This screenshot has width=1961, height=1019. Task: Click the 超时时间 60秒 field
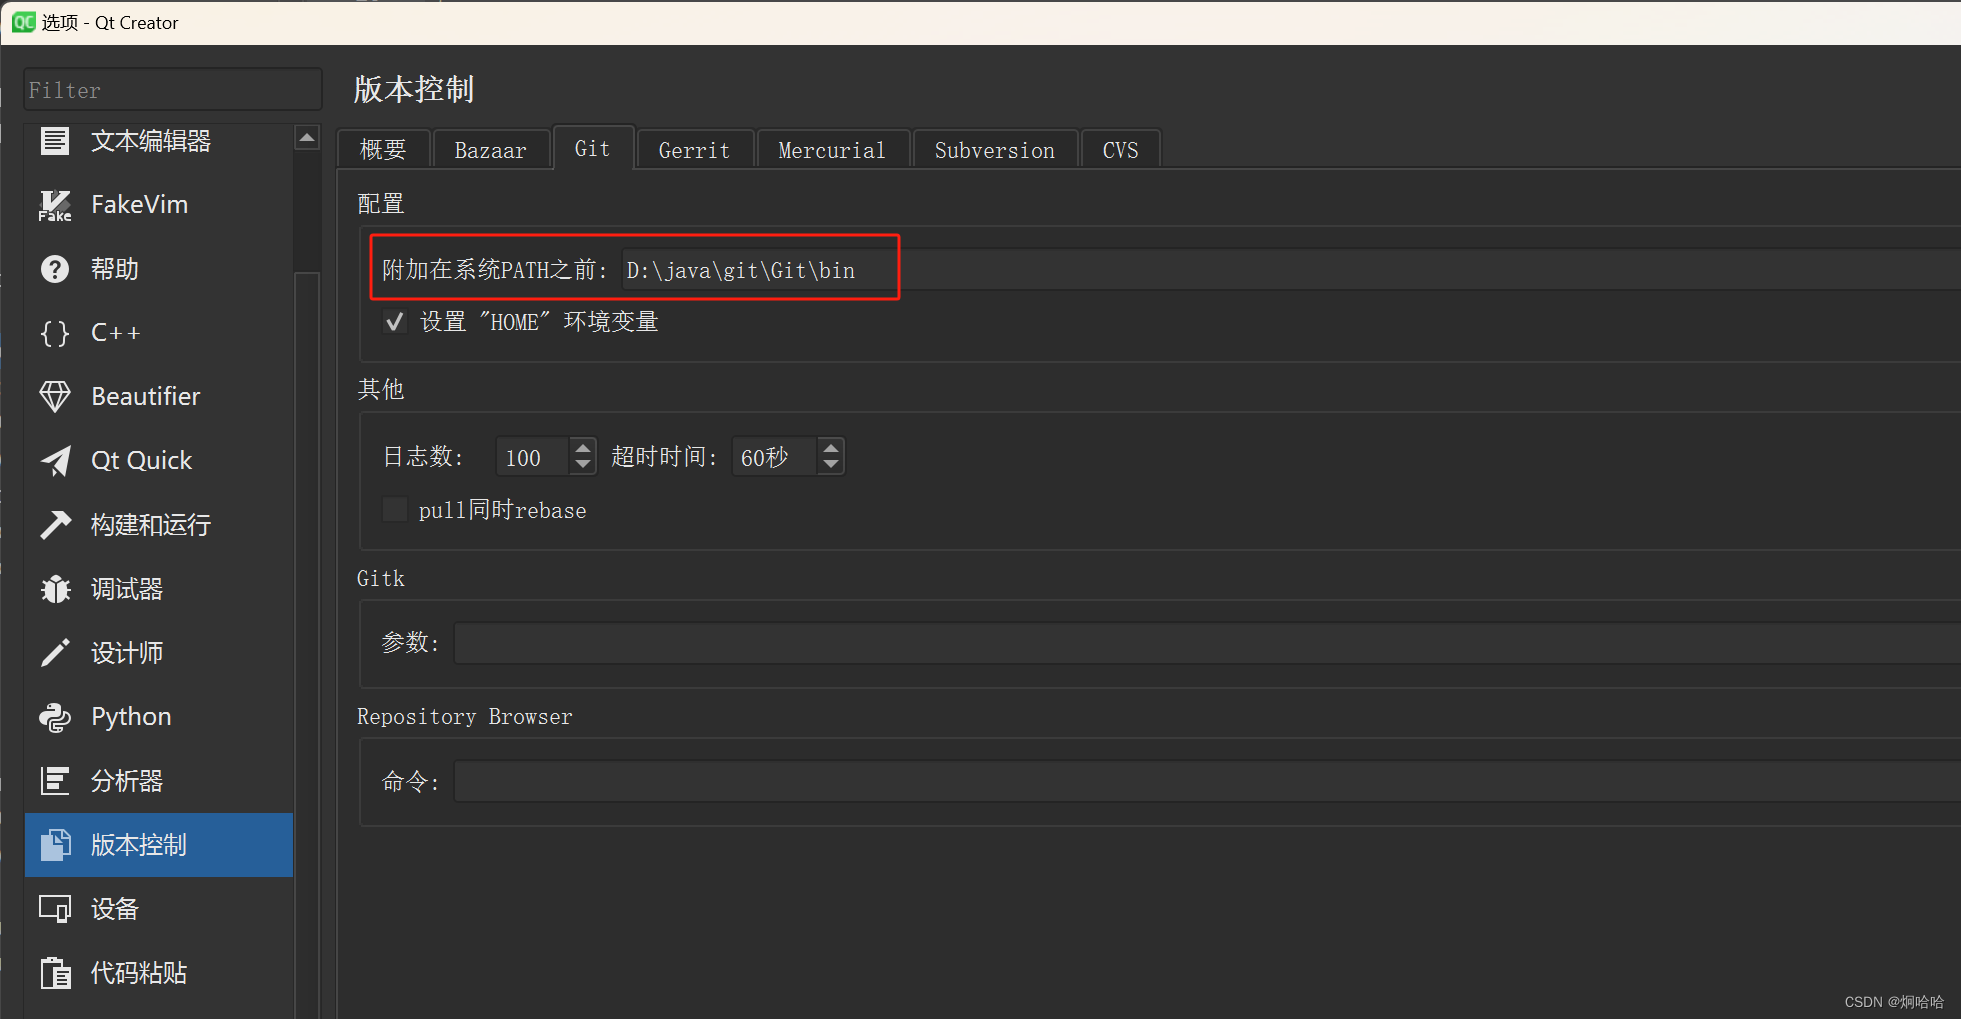coord(775,457)
